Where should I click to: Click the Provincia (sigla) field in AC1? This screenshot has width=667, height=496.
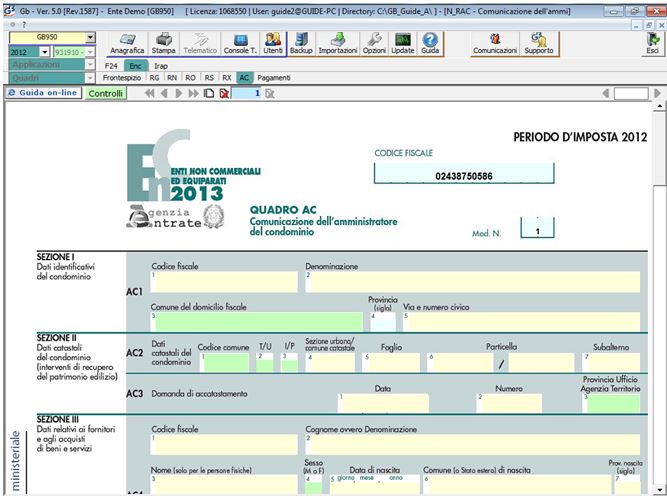(383, 322)
